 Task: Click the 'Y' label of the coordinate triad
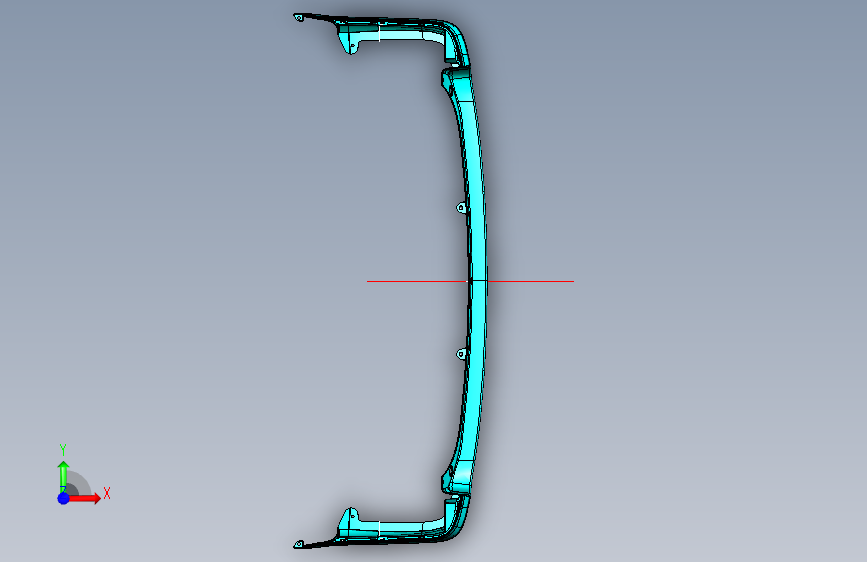[x=63, y=450]
